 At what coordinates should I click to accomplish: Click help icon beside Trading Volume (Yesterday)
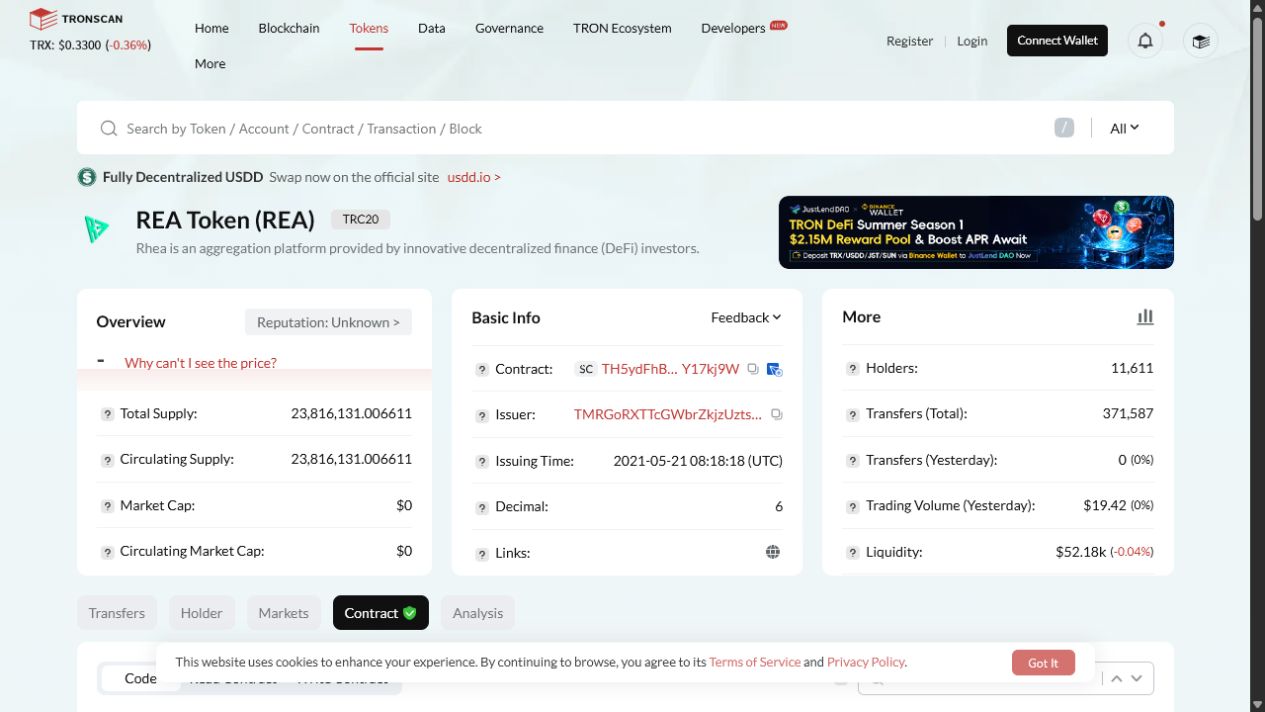tap(853, 506)
